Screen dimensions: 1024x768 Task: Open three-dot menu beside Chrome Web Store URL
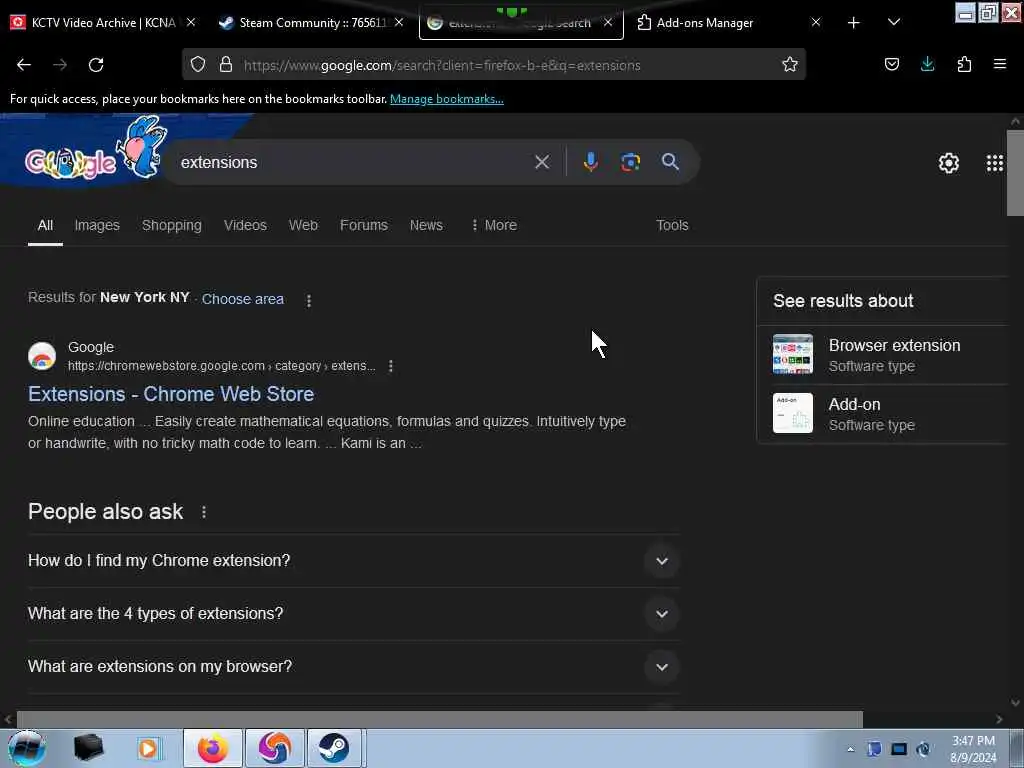(391, 366)
